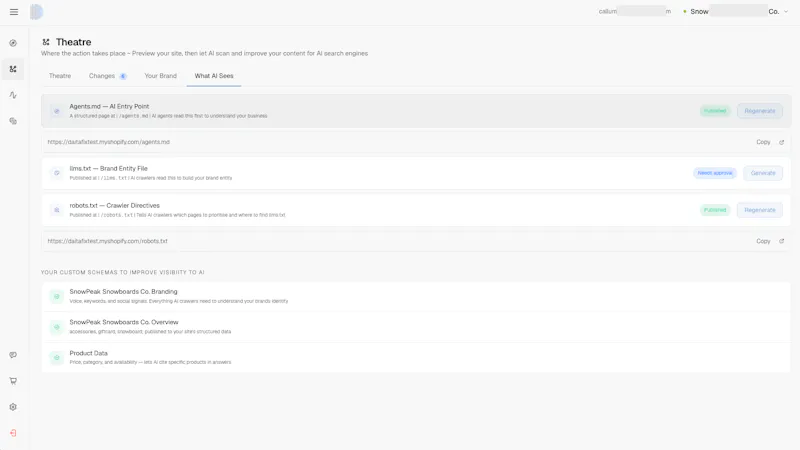Select the What AI Sees tab
This screenshot has width=800, height=450.
tap(214, 76)
